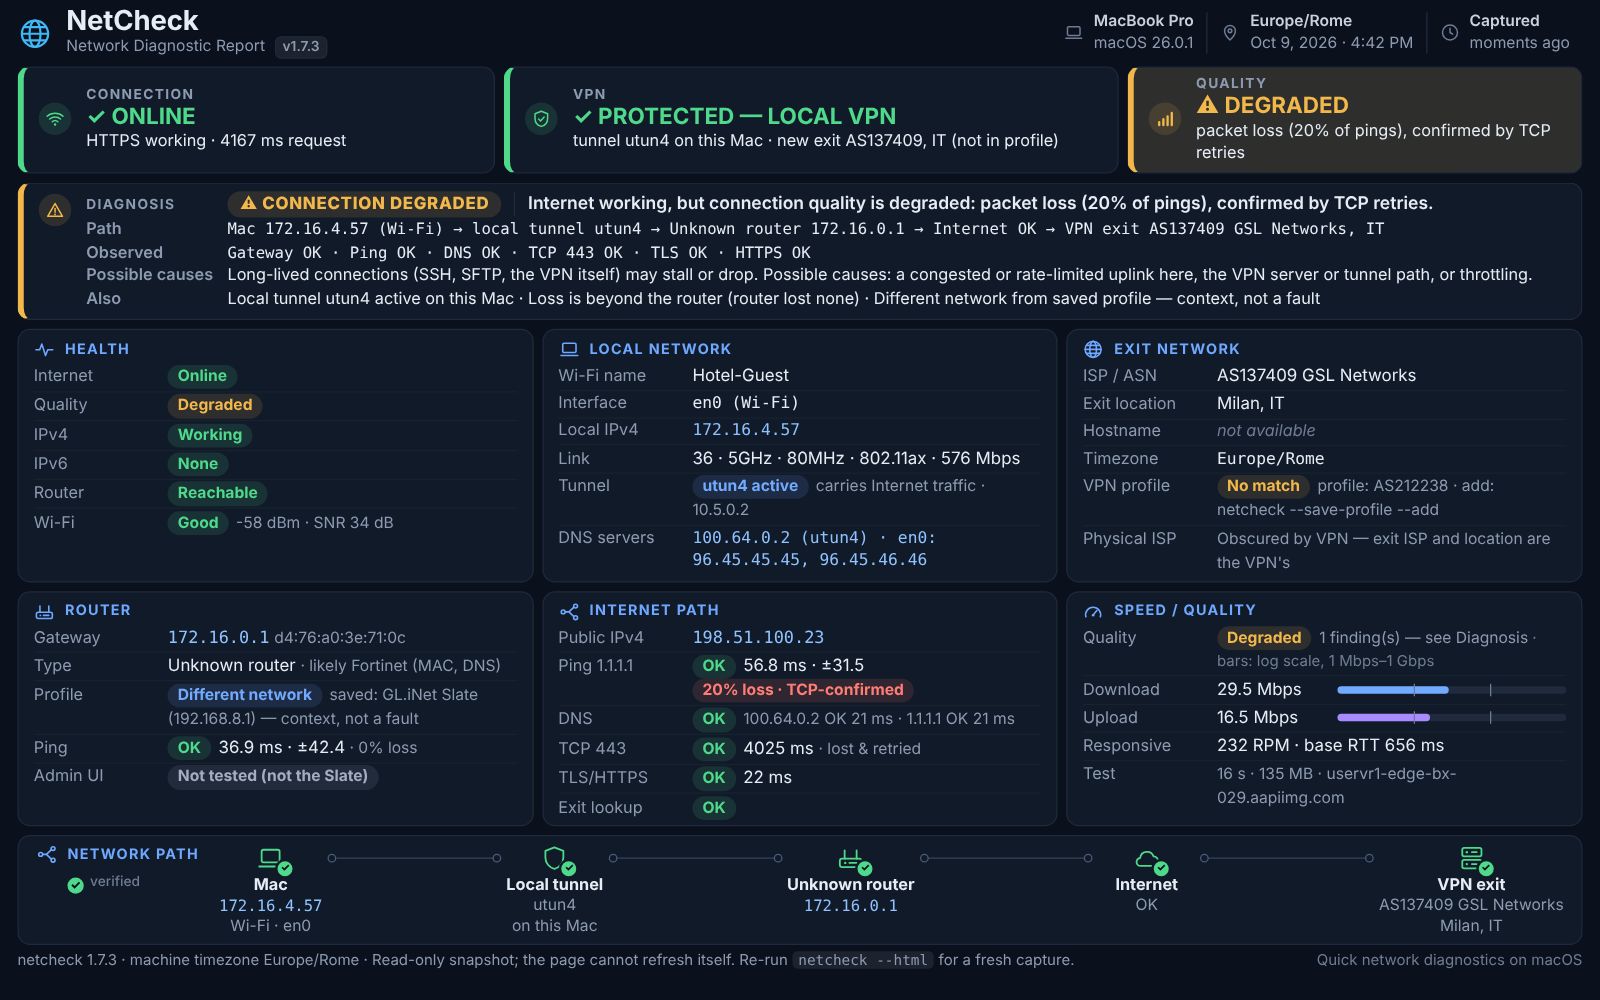Screen dimensions: 1600x1000
Task: Click the Upload speed bar
Action: pyautogui.click(x=1451, y=718)
